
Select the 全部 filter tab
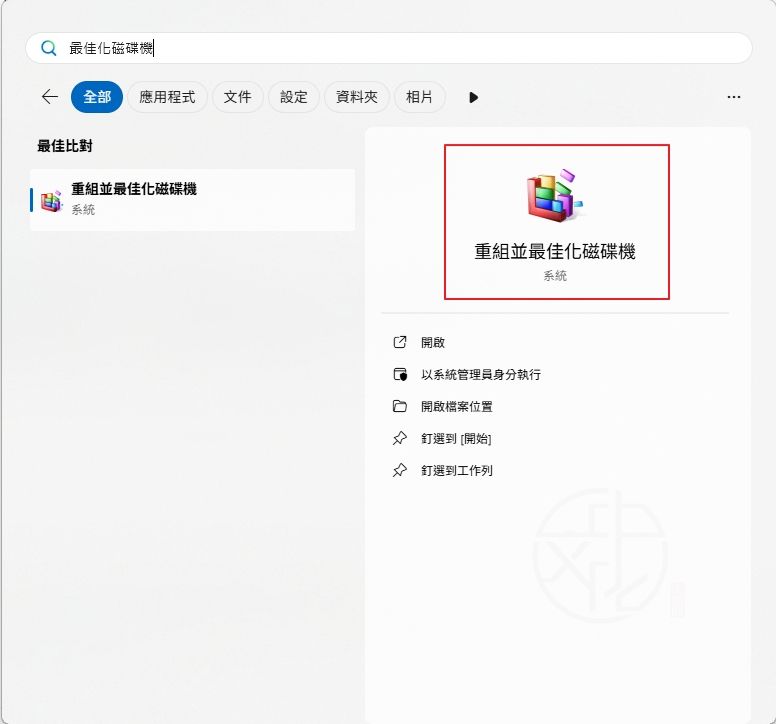(97, 97)
